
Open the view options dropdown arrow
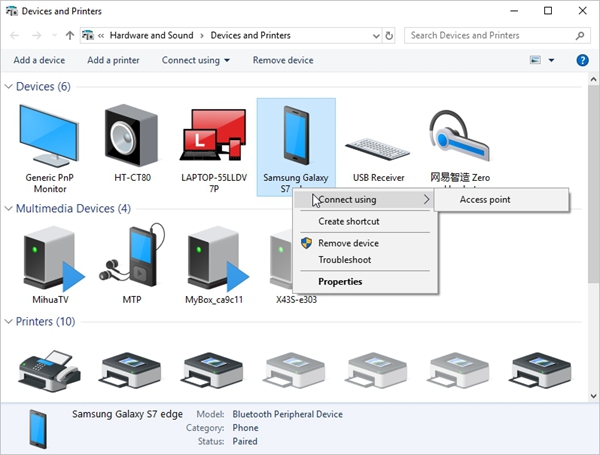pyautogui.click(x=551, y=60)
